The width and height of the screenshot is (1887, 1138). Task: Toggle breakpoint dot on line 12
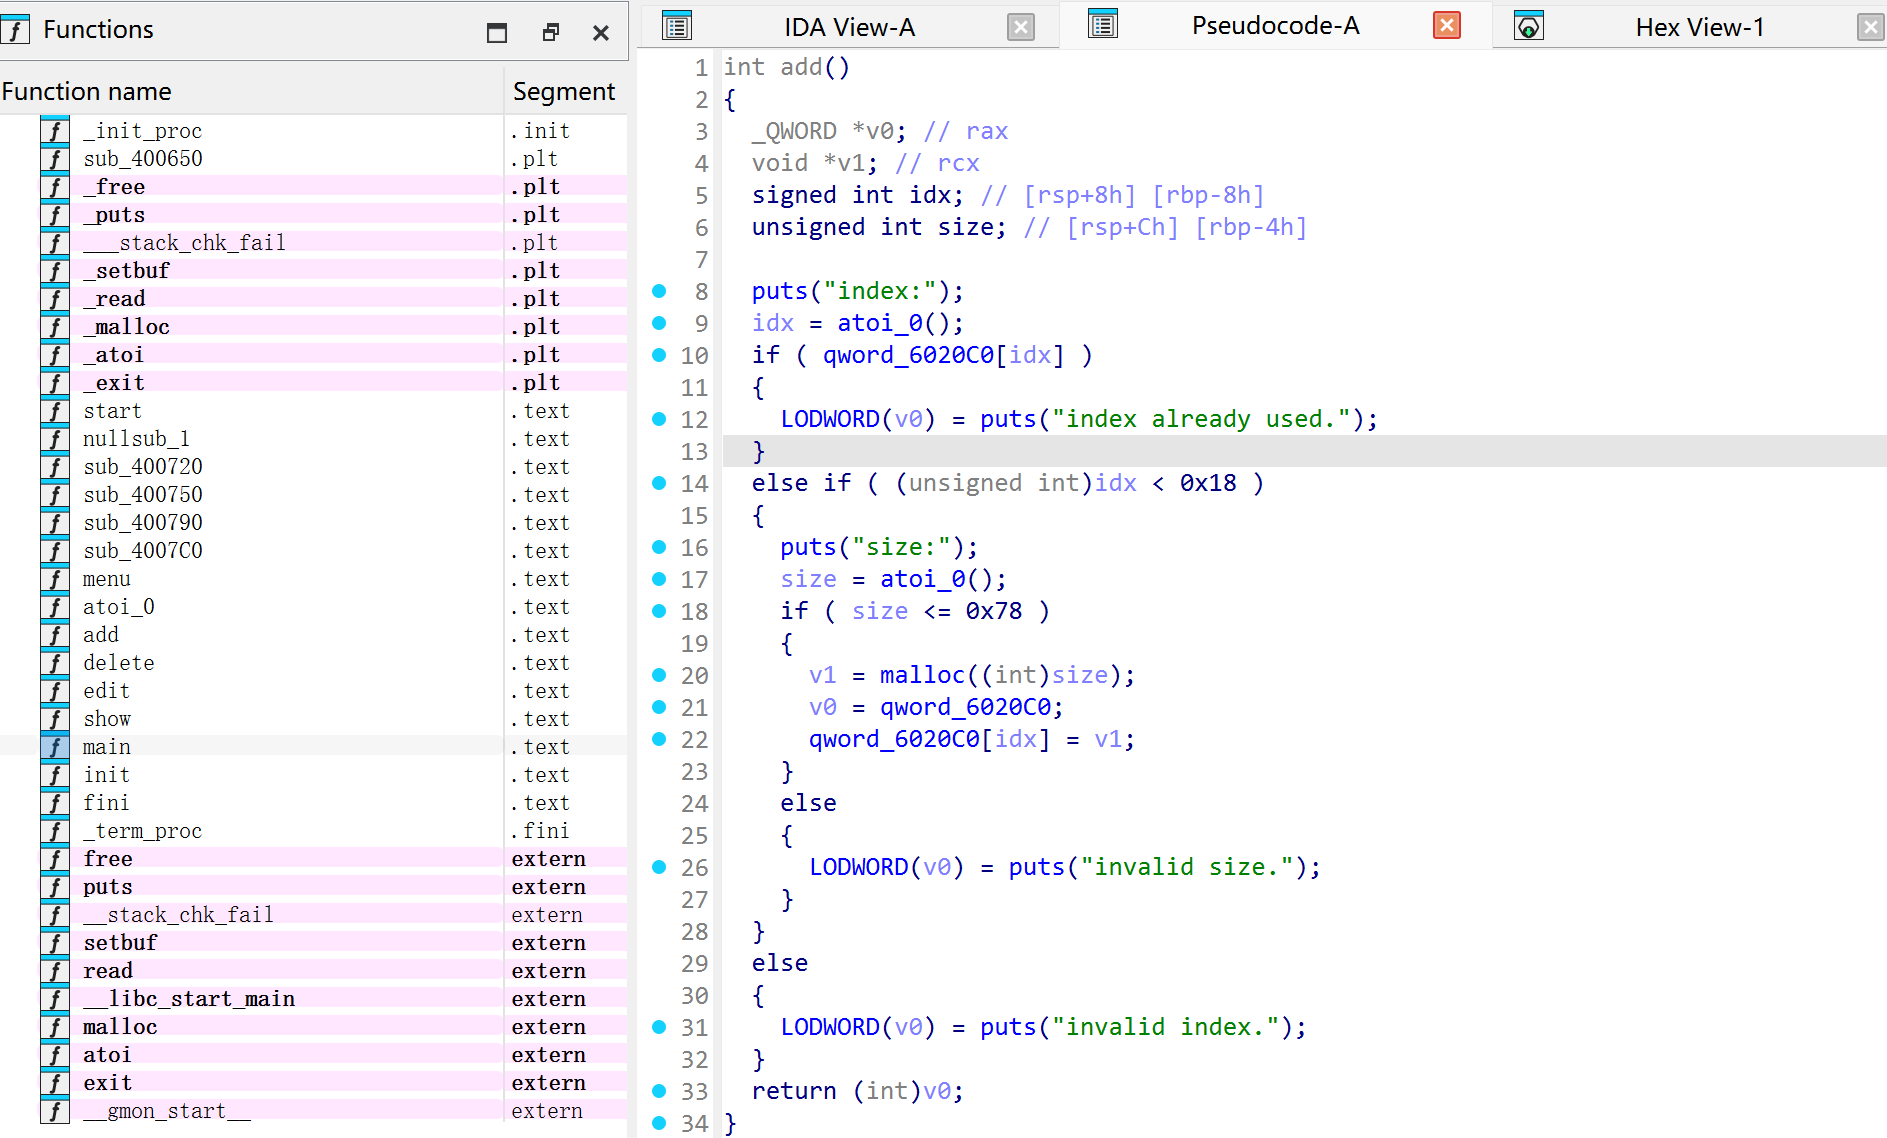pyautogui.click(x=659, y=419)
